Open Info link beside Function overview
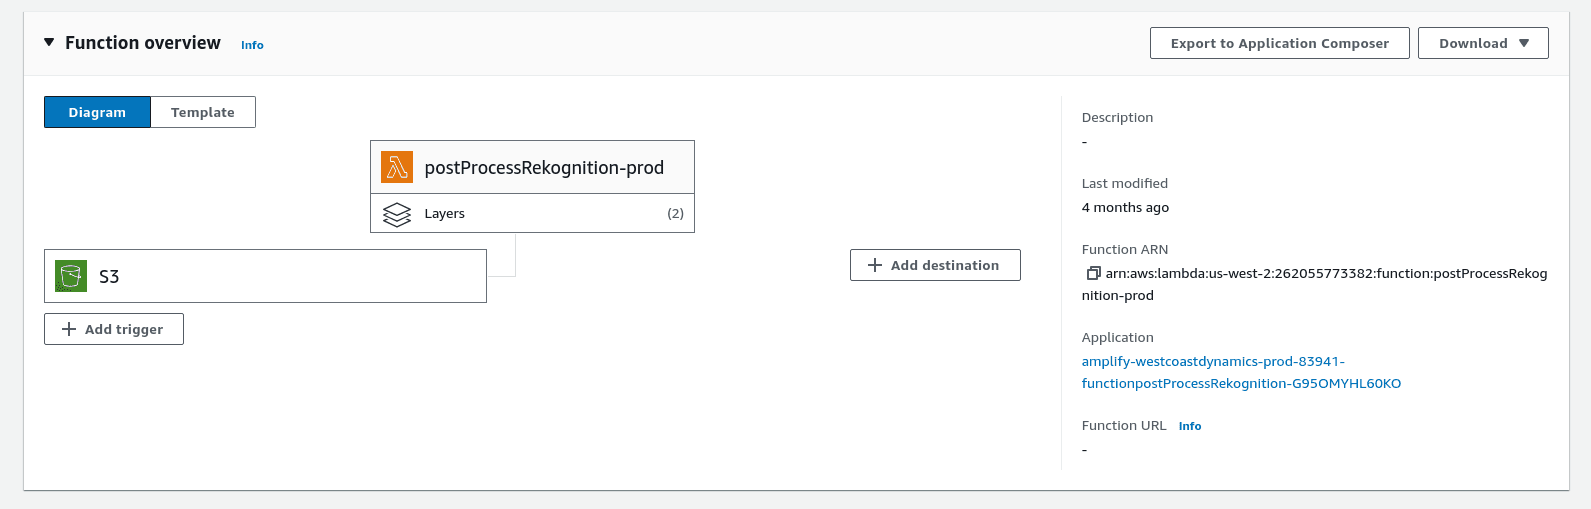 point(252,45)
